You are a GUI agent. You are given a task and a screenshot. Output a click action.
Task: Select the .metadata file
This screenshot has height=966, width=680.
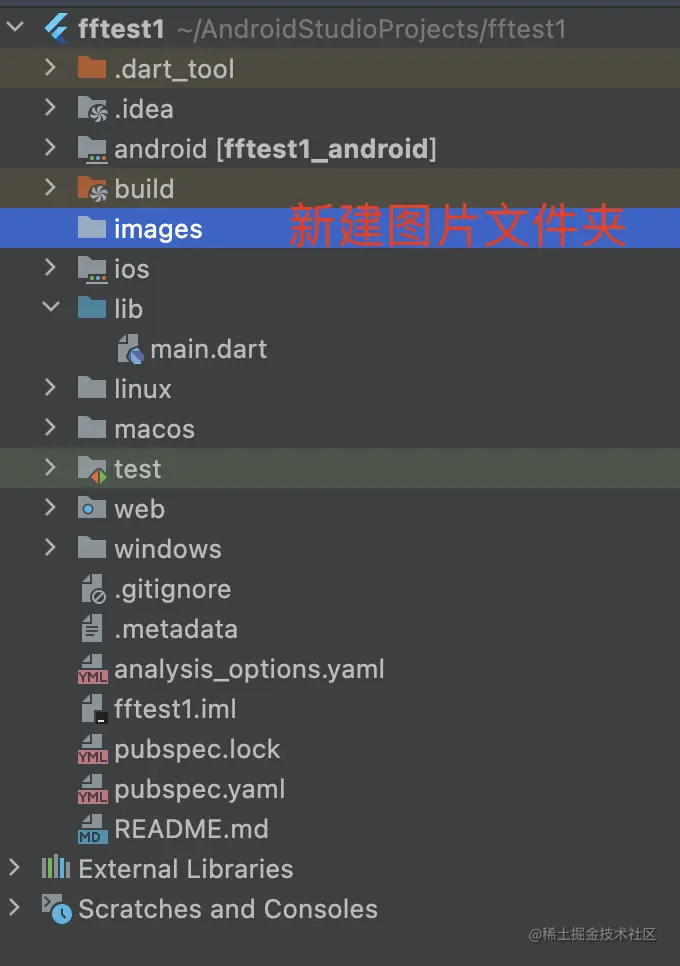[176, 629]
